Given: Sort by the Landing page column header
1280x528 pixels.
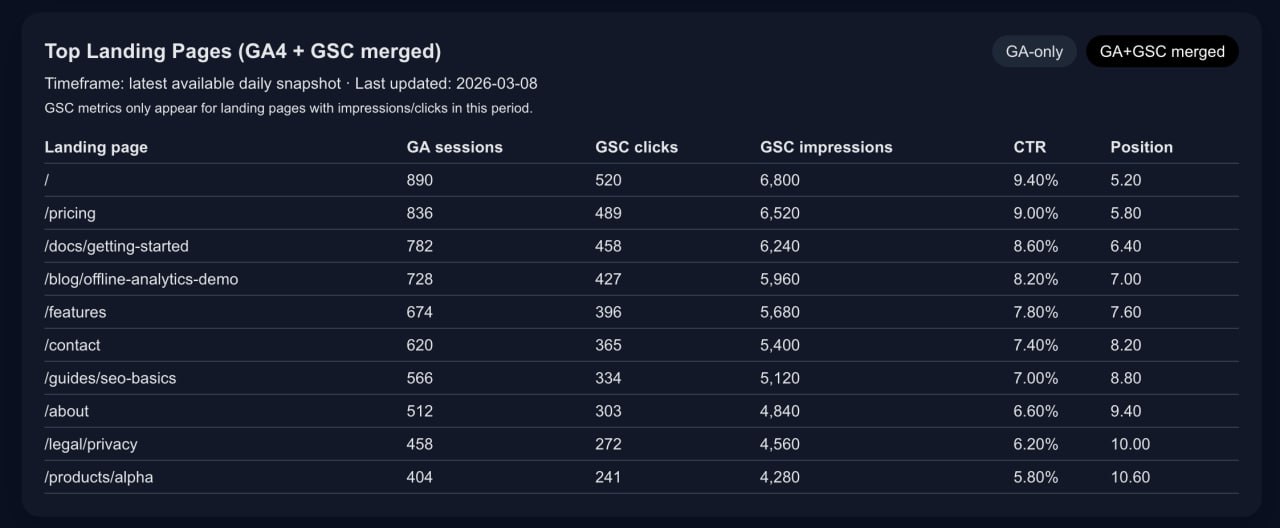Looking at the screenshot, I should click(96, 147).
